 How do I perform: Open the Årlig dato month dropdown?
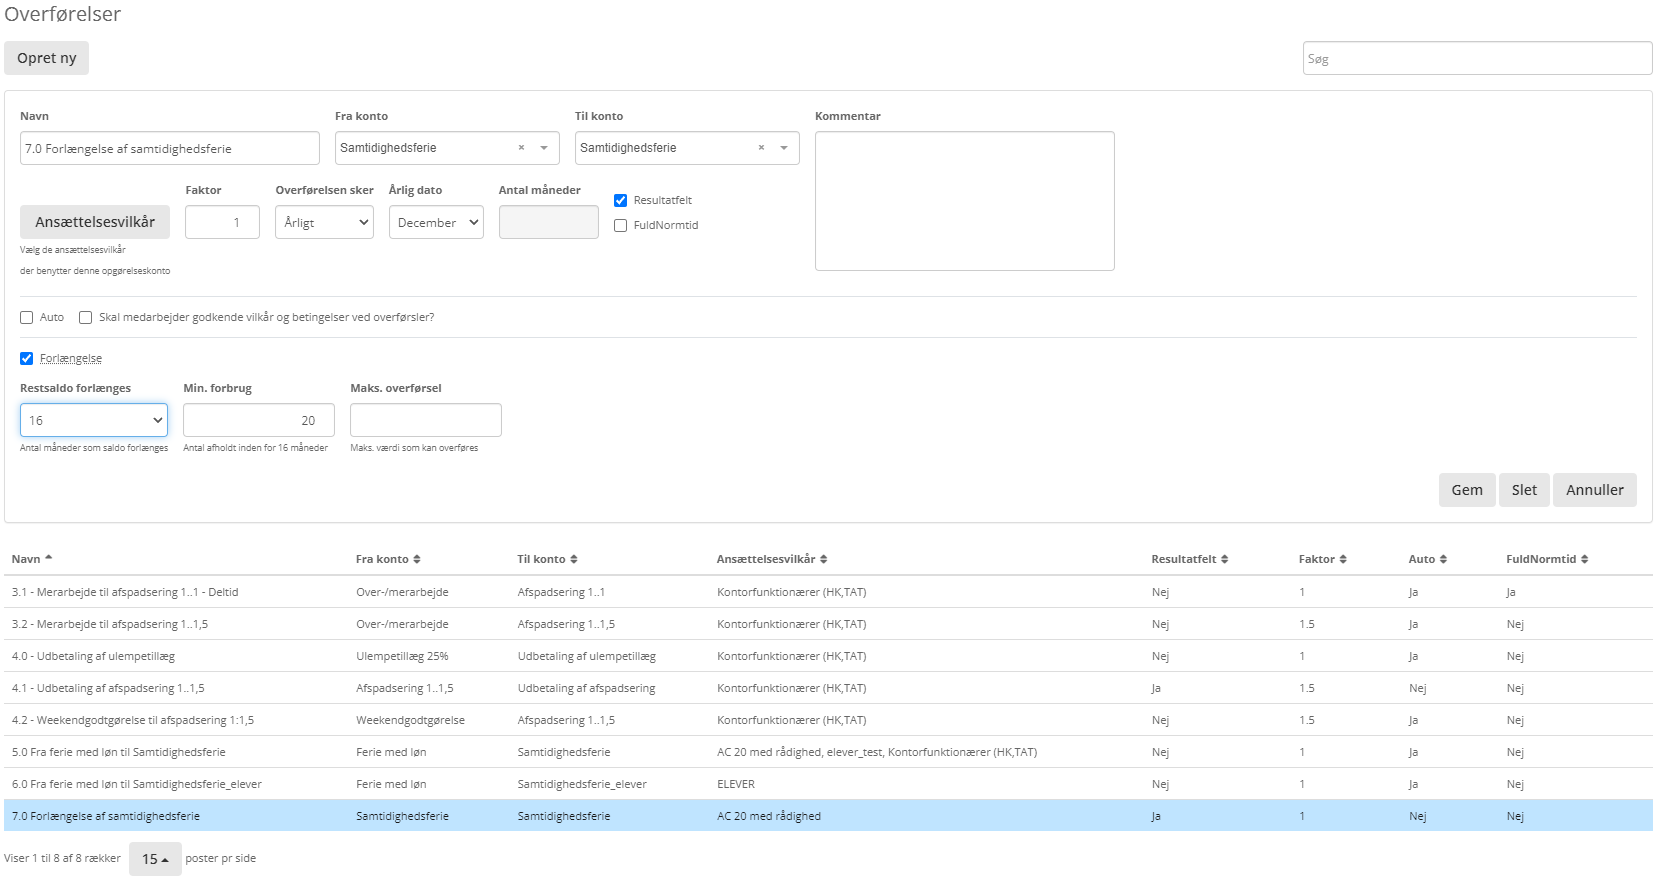coord(436,222)
